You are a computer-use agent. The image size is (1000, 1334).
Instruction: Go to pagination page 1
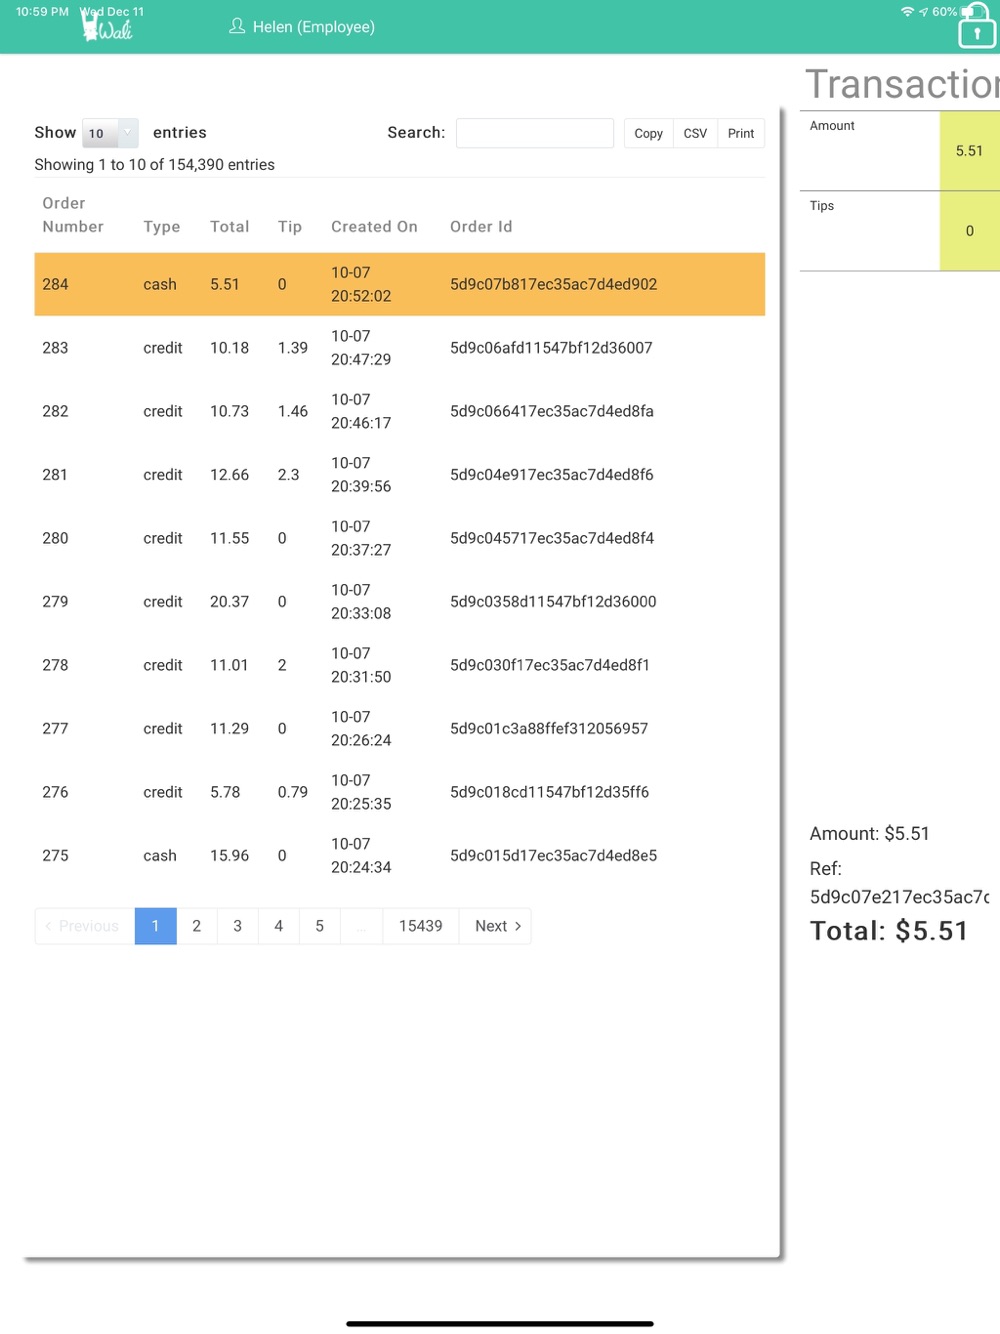tap(156, 926)
